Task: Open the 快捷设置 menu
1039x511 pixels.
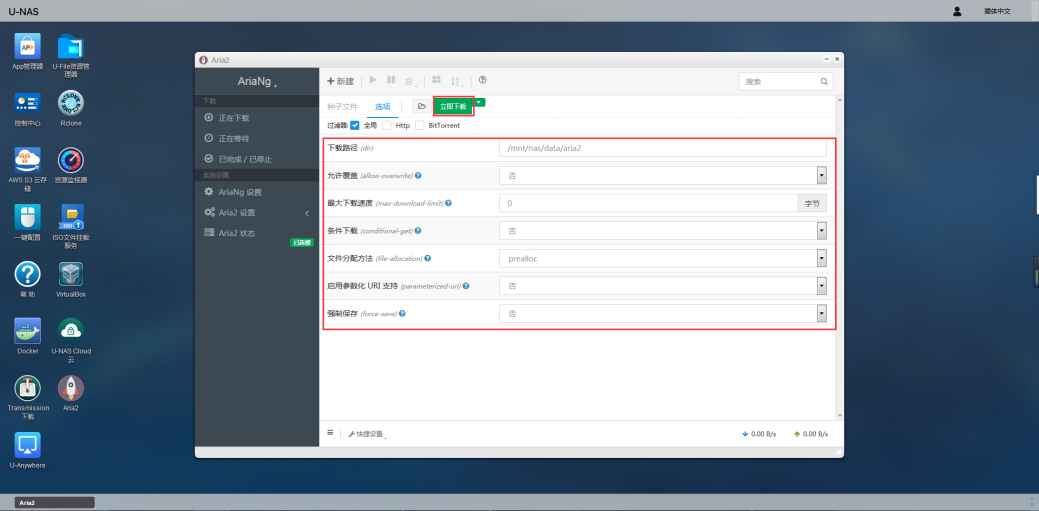Action: click(x=367, y=434)
